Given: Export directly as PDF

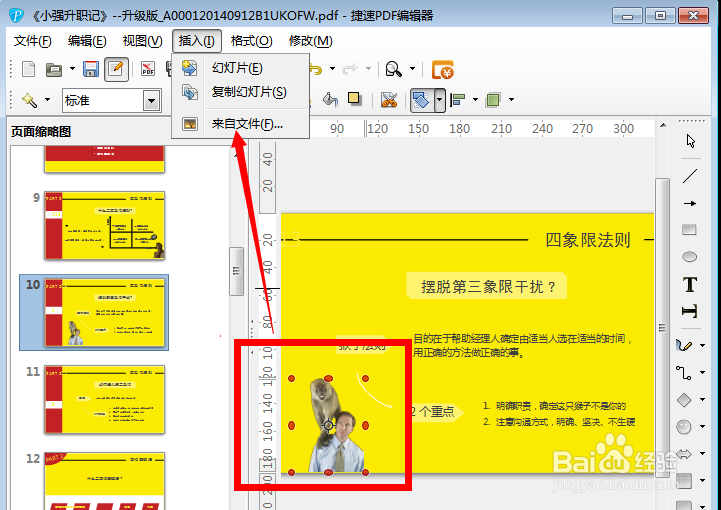Looking at the screenshot, I should (148, 69).
